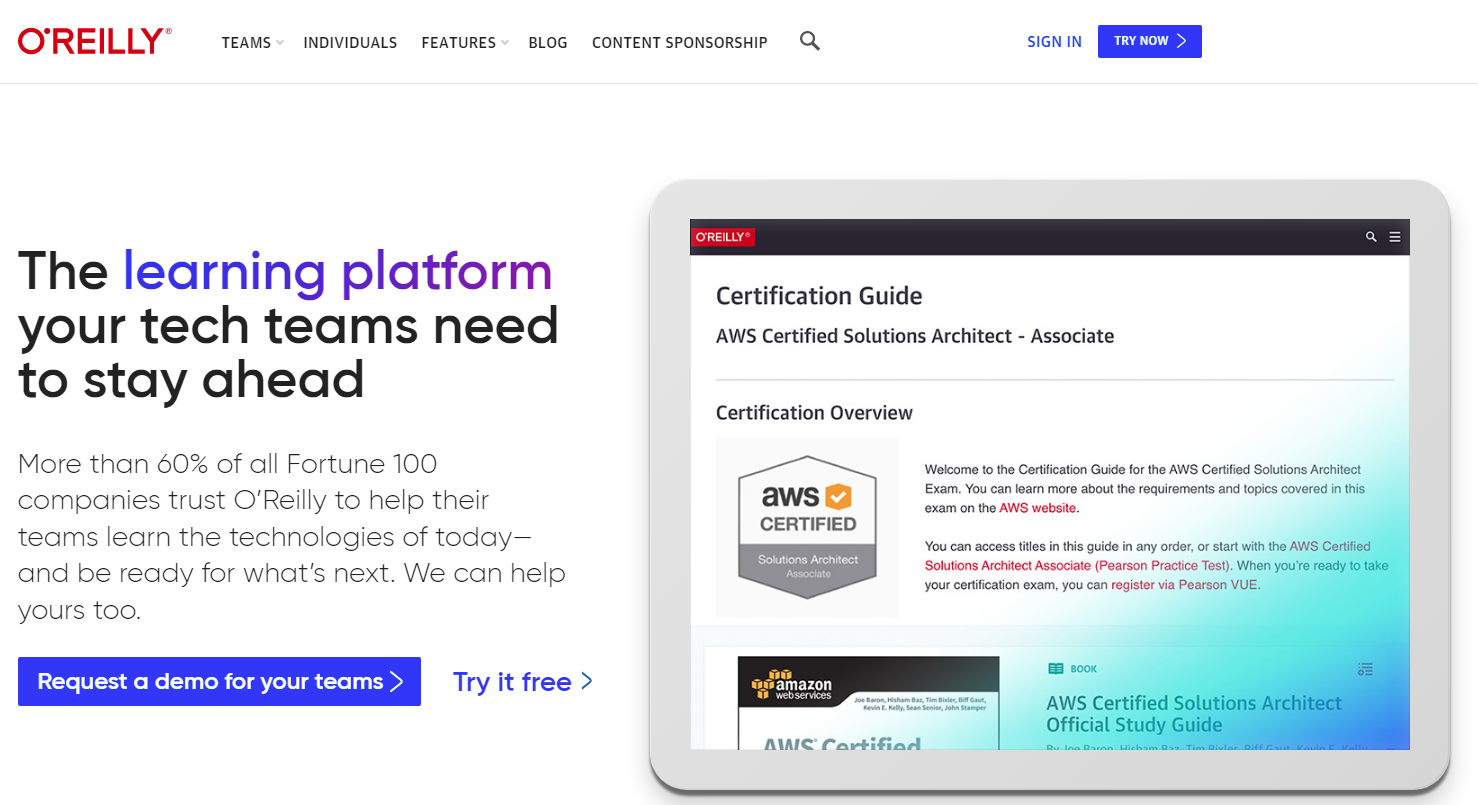
Task: Click register via Pearson VUE link
Action: coord(1185,585)
